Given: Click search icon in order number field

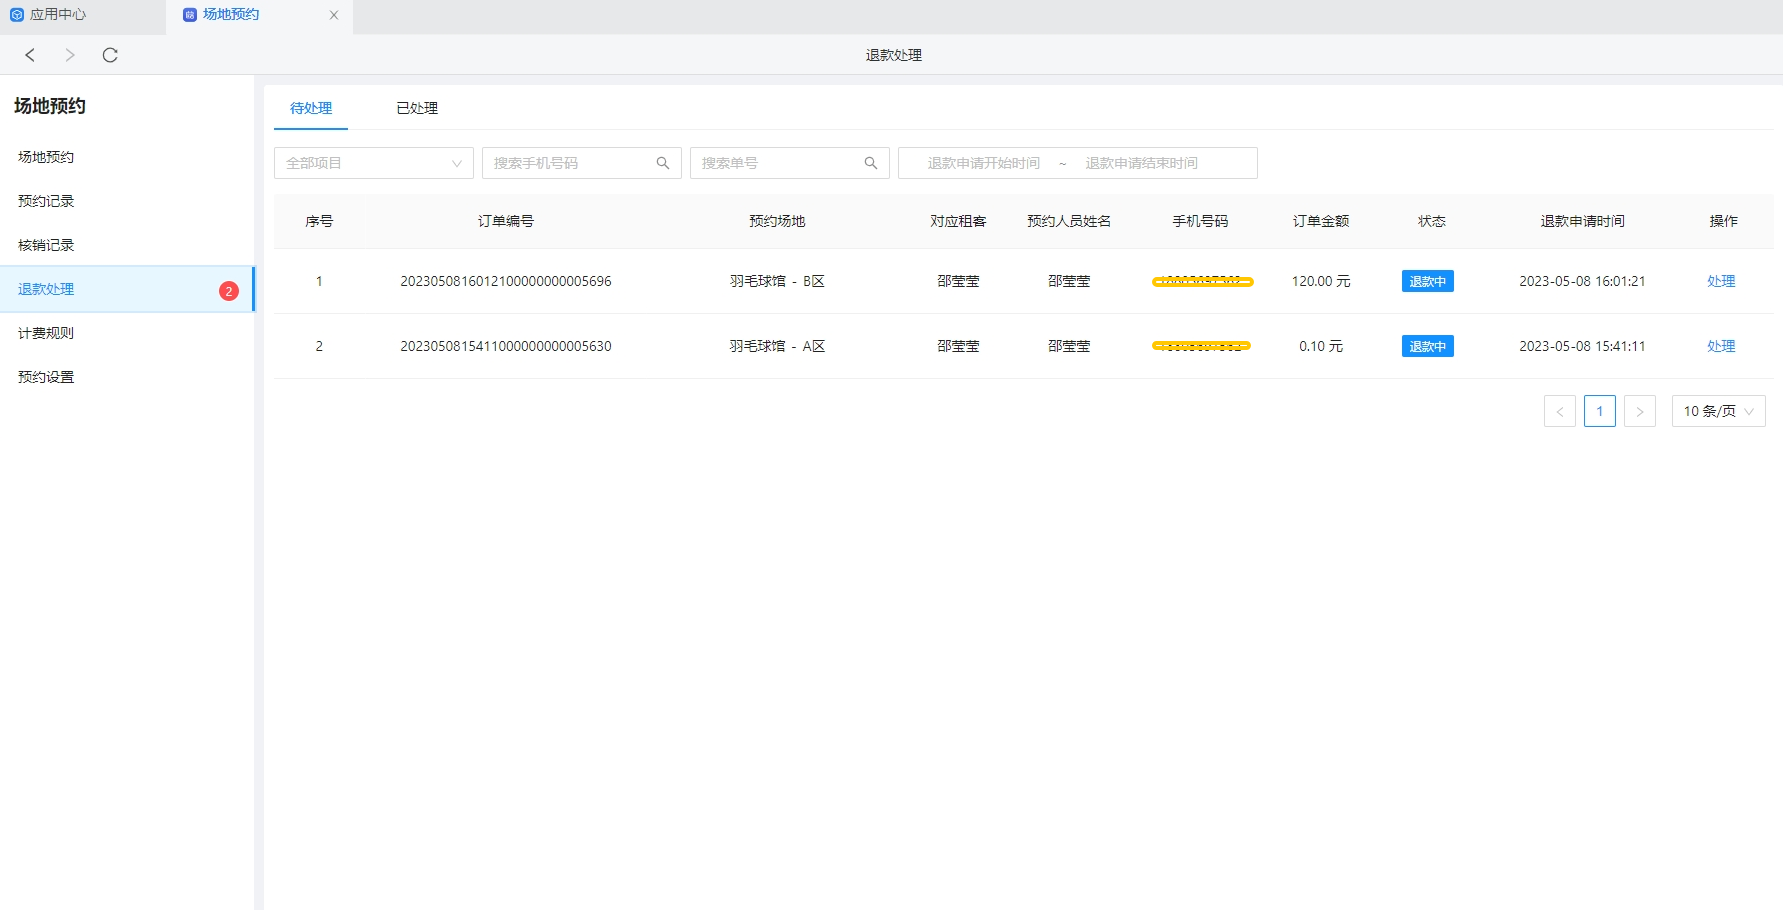Looking at the screenshot, I should coord(871,163).
